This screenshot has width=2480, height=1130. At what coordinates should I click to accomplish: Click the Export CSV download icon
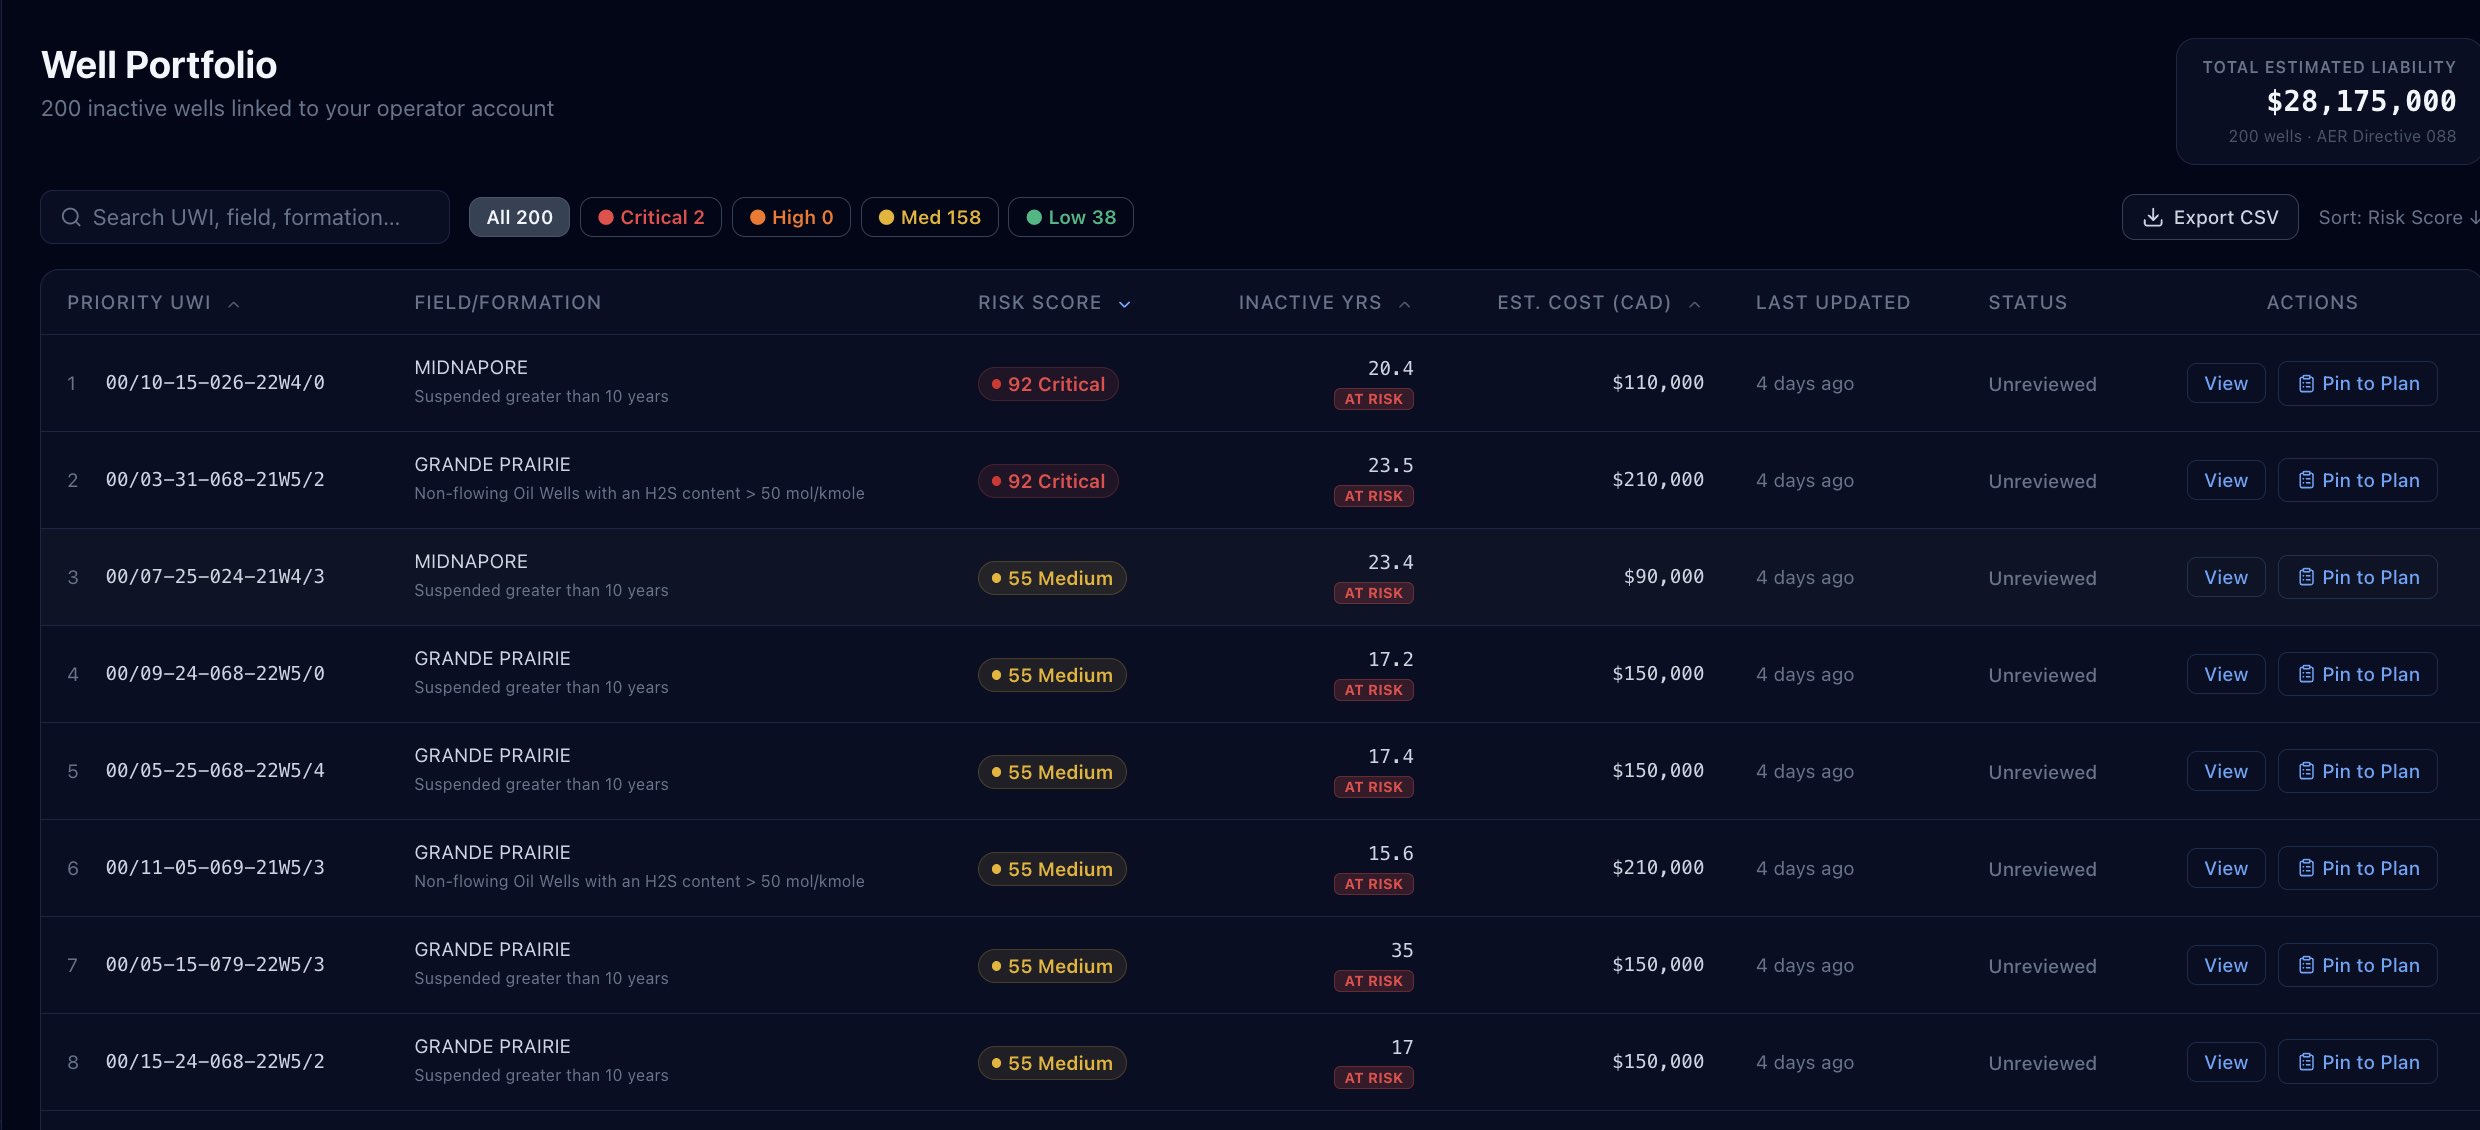pyautogui.click(x=2152, y=217)
